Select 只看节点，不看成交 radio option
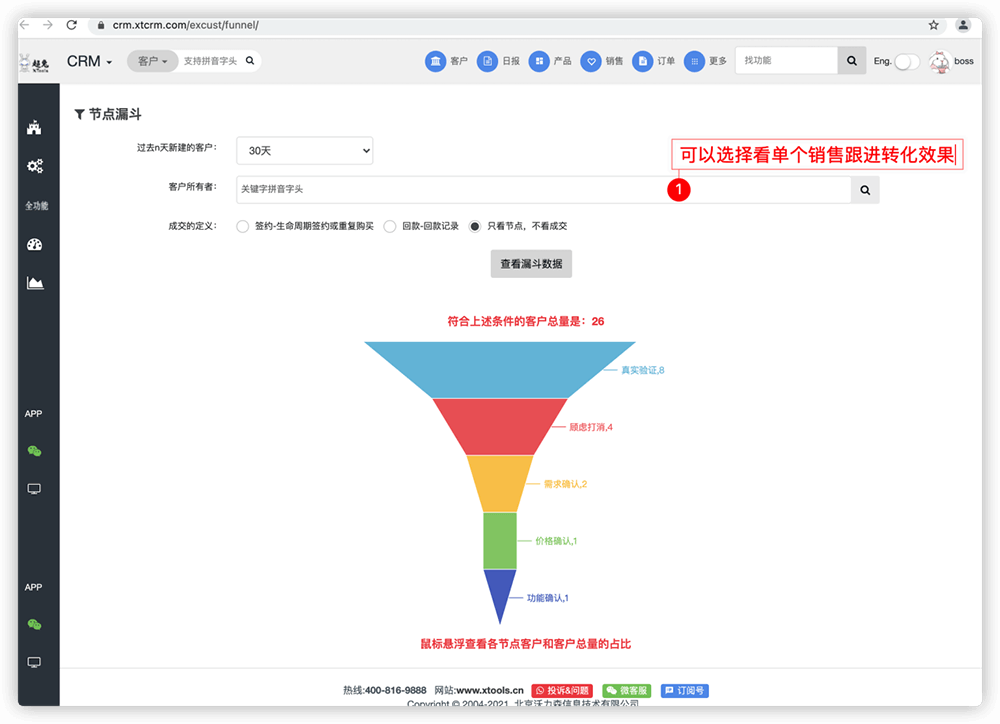The width and height of the screenshot is (1000, 724). [474, 226]
